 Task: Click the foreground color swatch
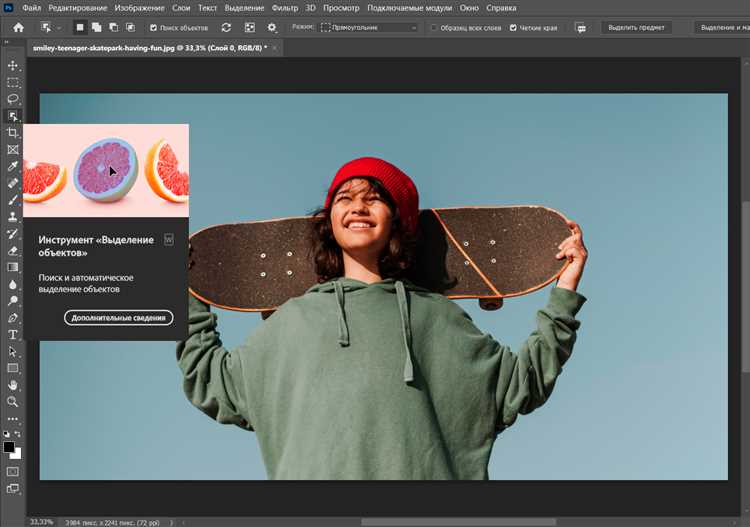[9, 447]
